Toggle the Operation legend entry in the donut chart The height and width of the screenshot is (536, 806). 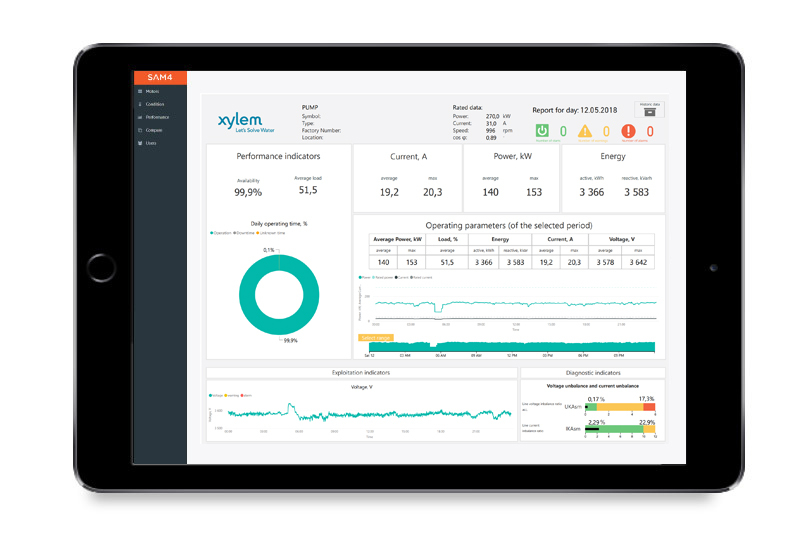(x=221, y=233)
